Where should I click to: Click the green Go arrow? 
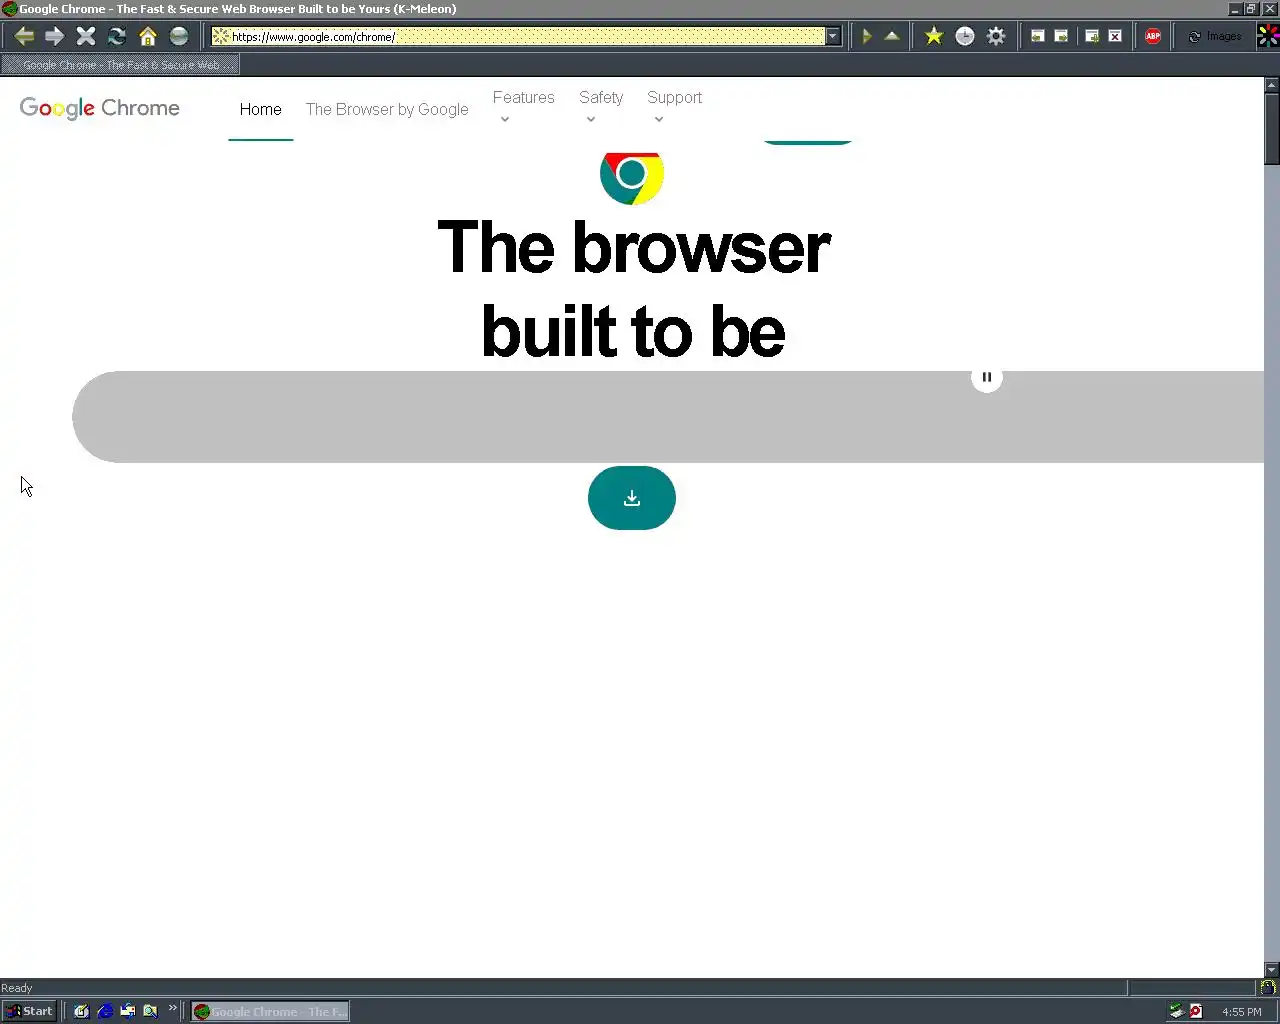[867, 36]
